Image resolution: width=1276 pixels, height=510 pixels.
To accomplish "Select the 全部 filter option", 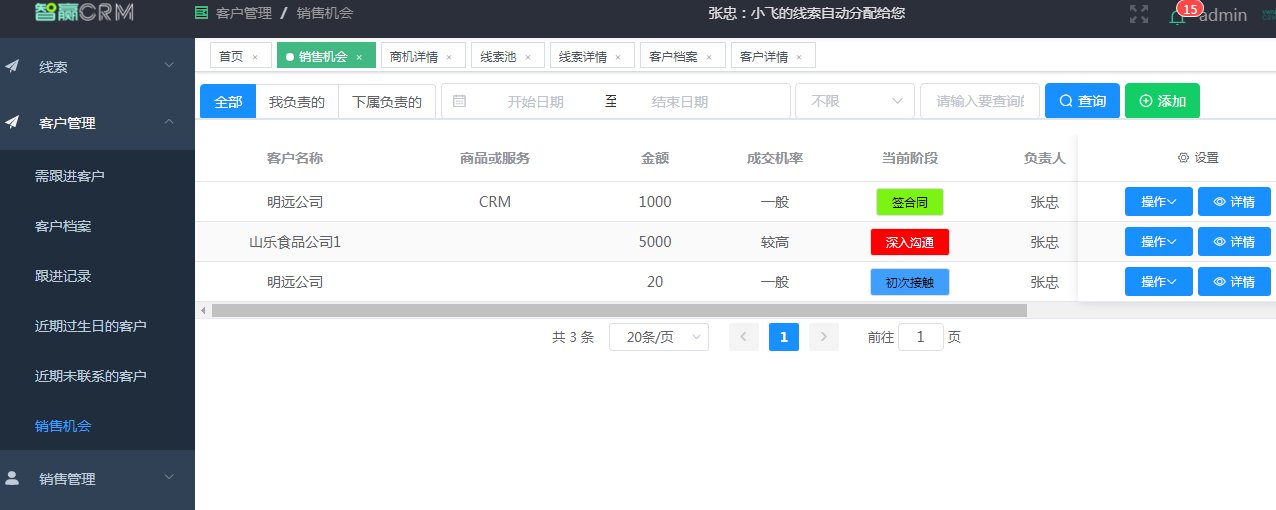I will pyautogui.click(x=228, y=101).
